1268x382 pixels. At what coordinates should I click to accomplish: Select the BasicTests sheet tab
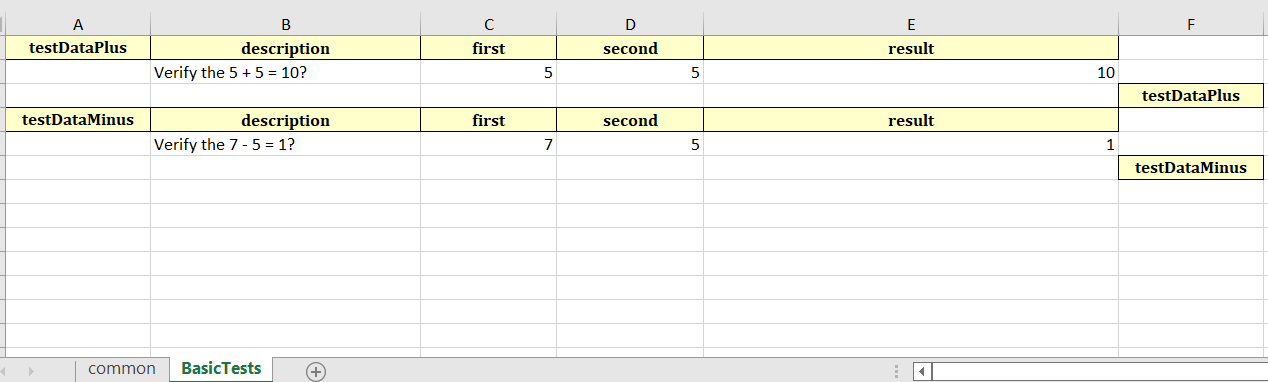[221, 369]
